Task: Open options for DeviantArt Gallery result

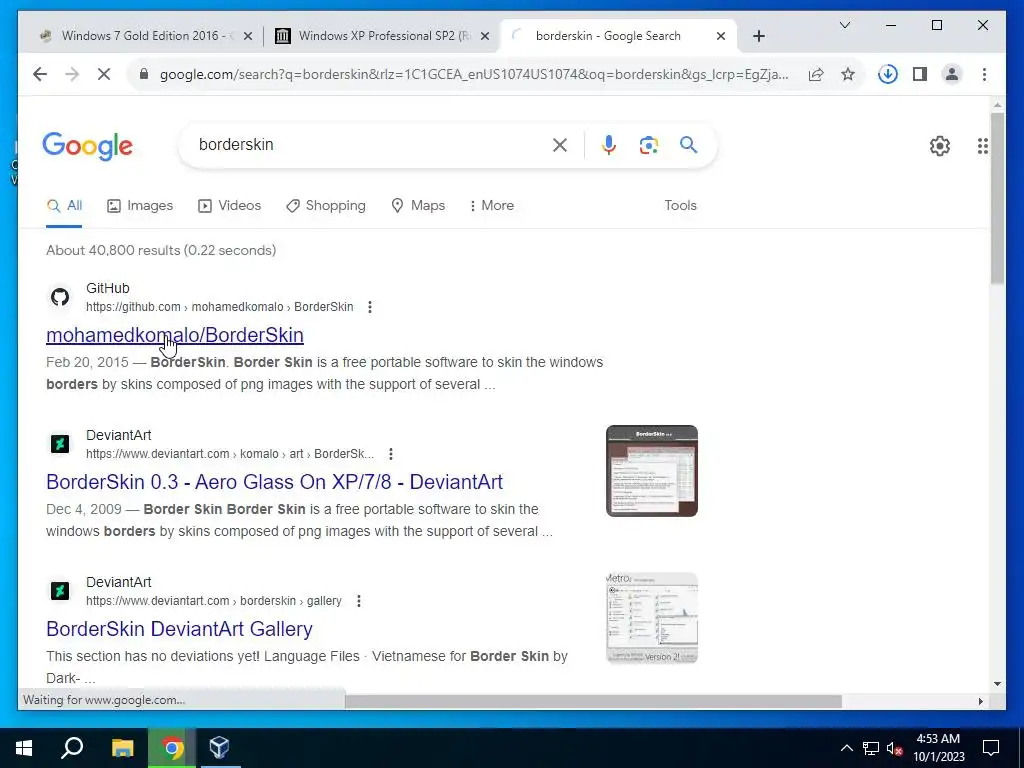Action: point(359,601)
